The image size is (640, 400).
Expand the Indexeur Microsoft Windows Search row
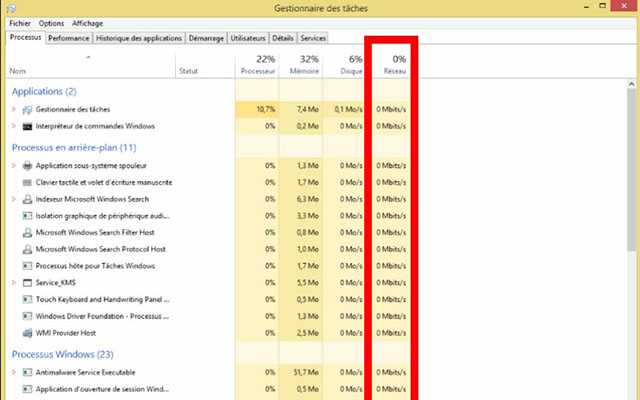(x=14, y=199)
